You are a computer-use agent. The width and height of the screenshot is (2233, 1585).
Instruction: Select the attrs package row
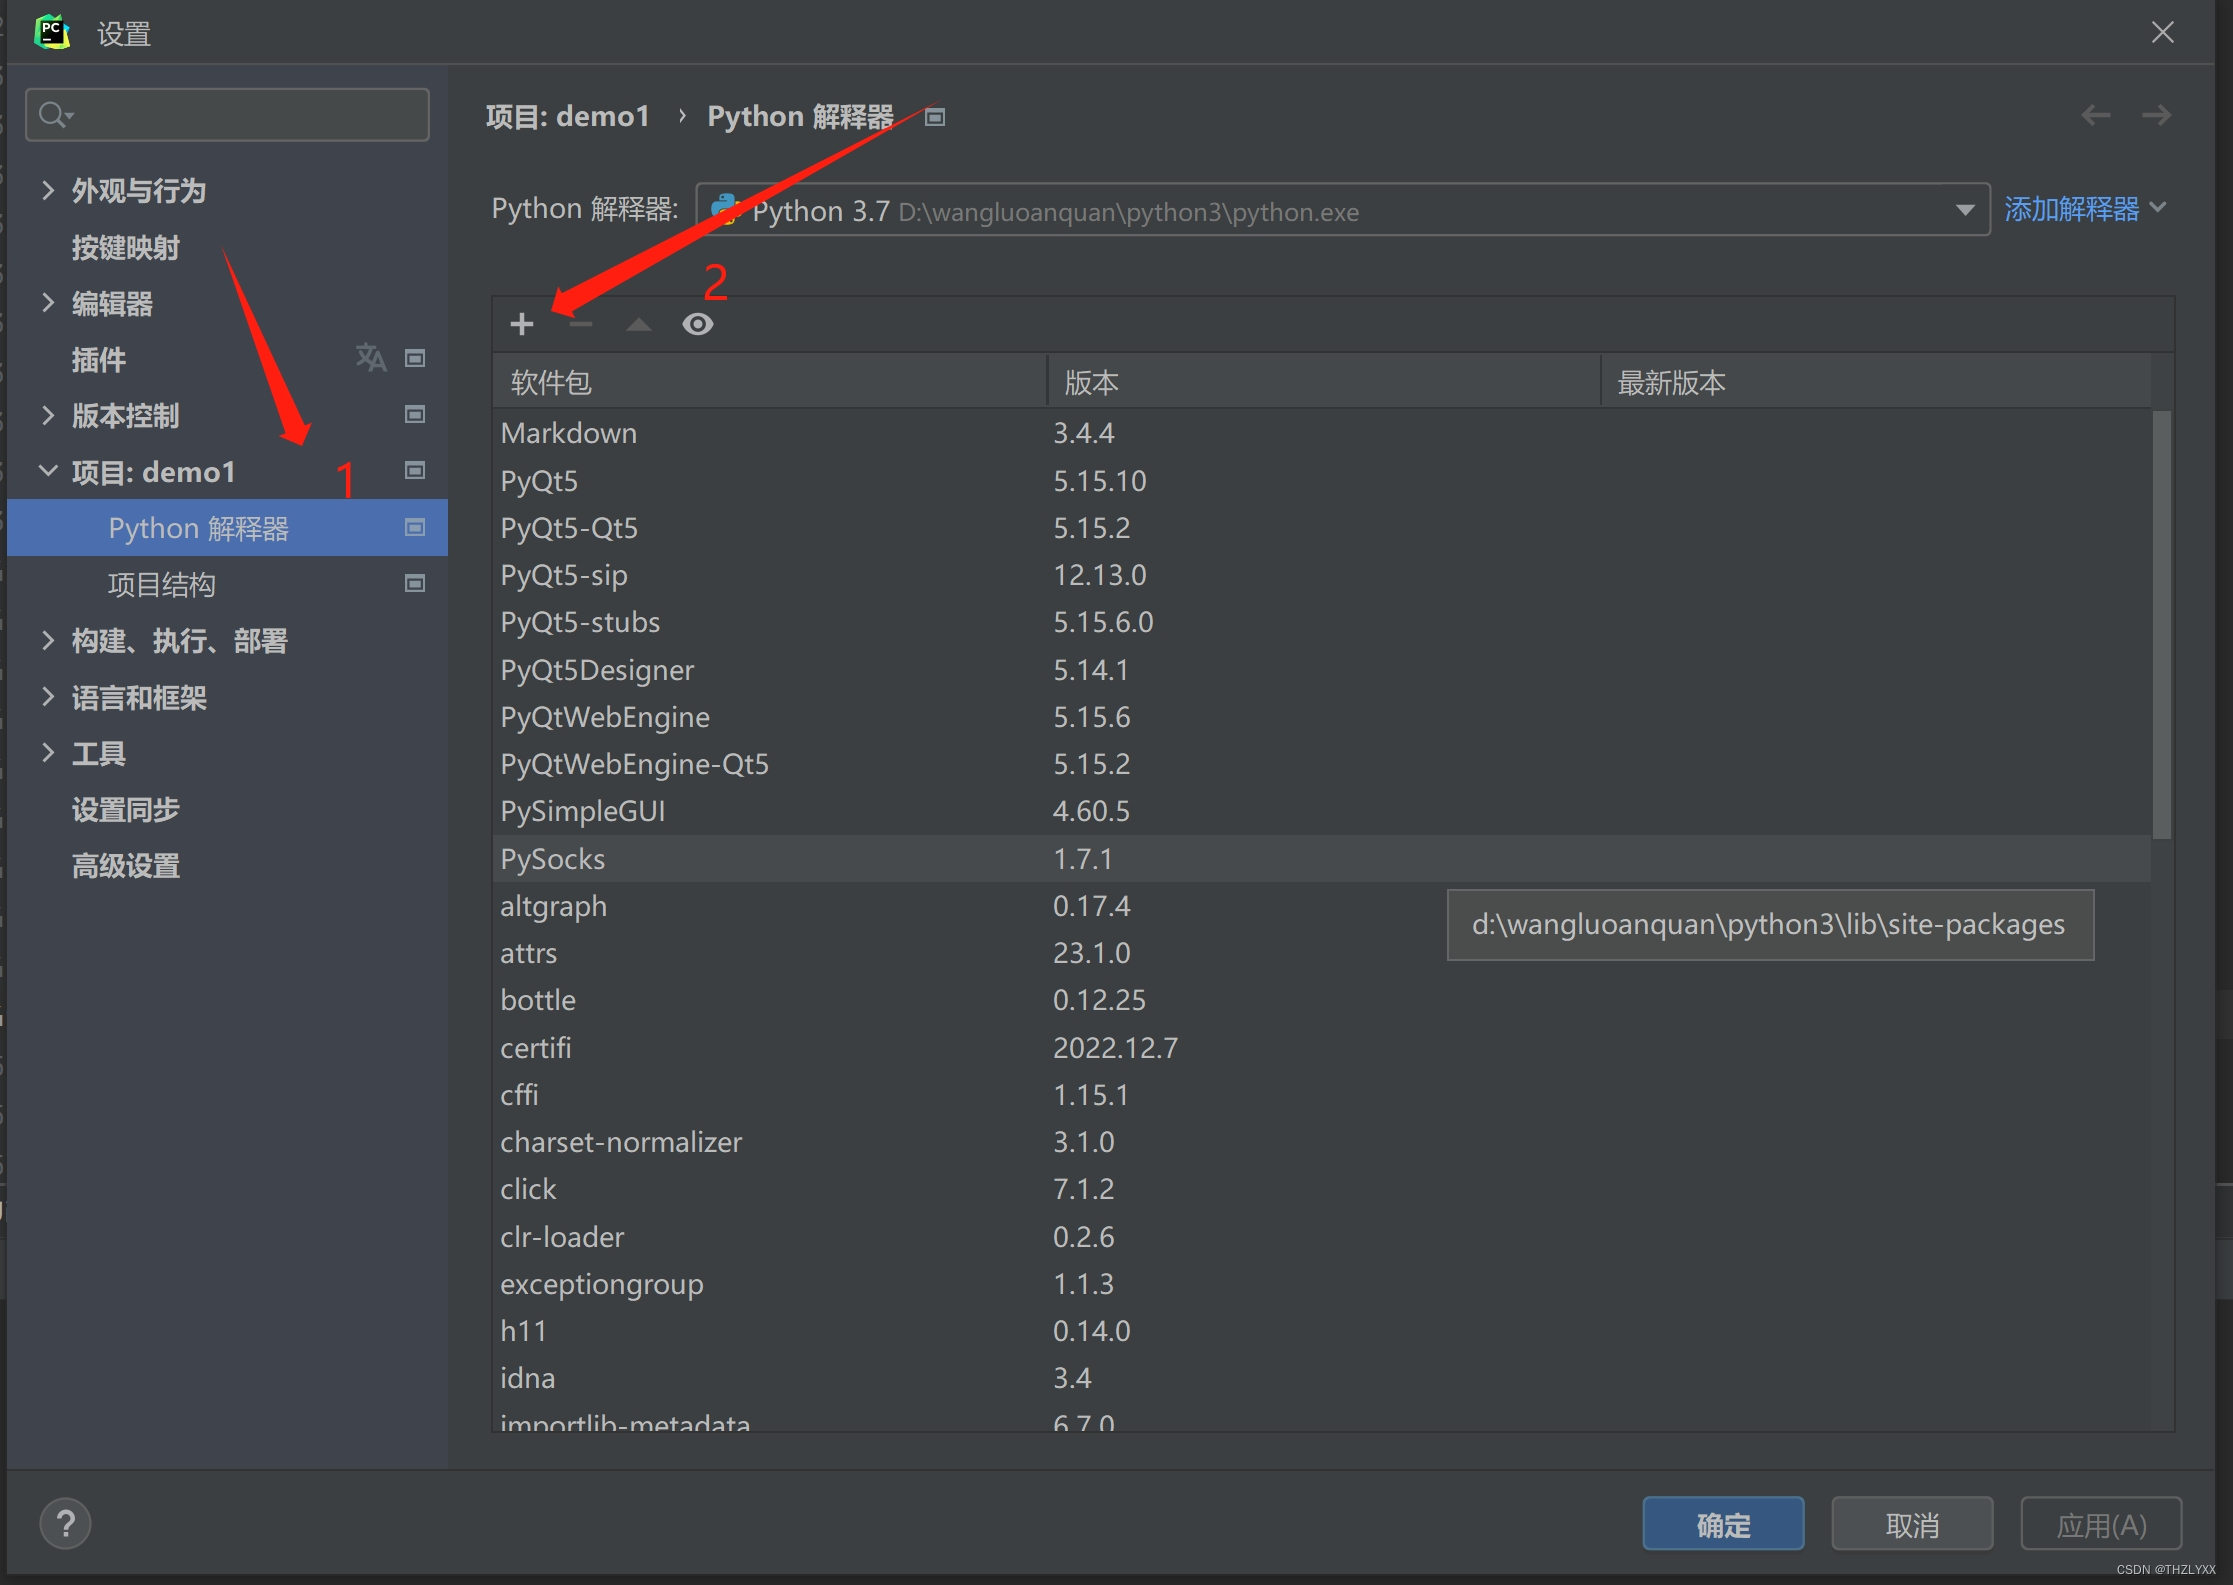1321,953
